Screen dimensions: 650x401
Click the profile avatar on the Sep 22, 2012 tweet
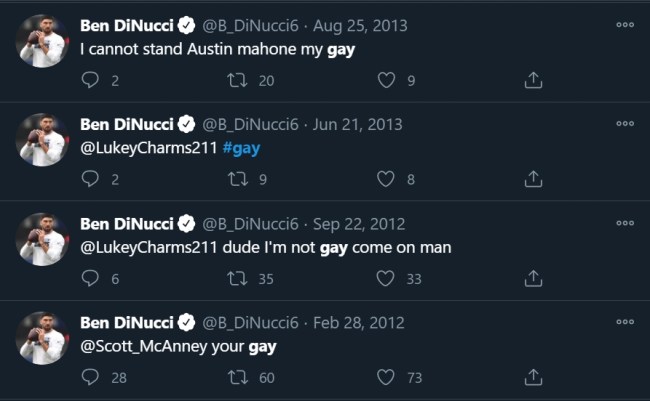(x=41, y=238)
